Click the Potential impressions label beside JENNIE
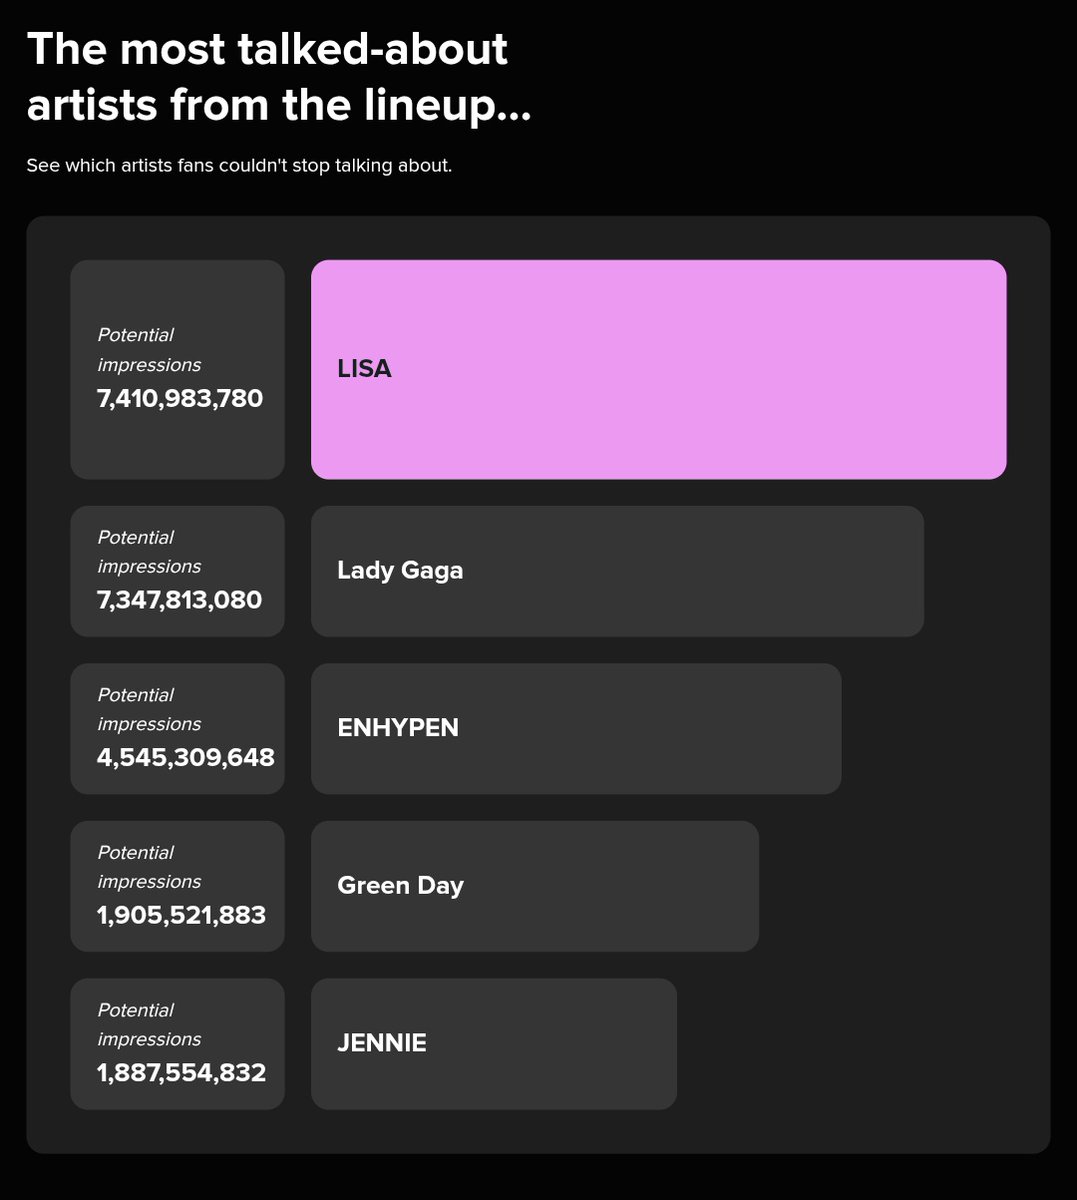The image size is (1077, 1200). [x=149, y=1025]
